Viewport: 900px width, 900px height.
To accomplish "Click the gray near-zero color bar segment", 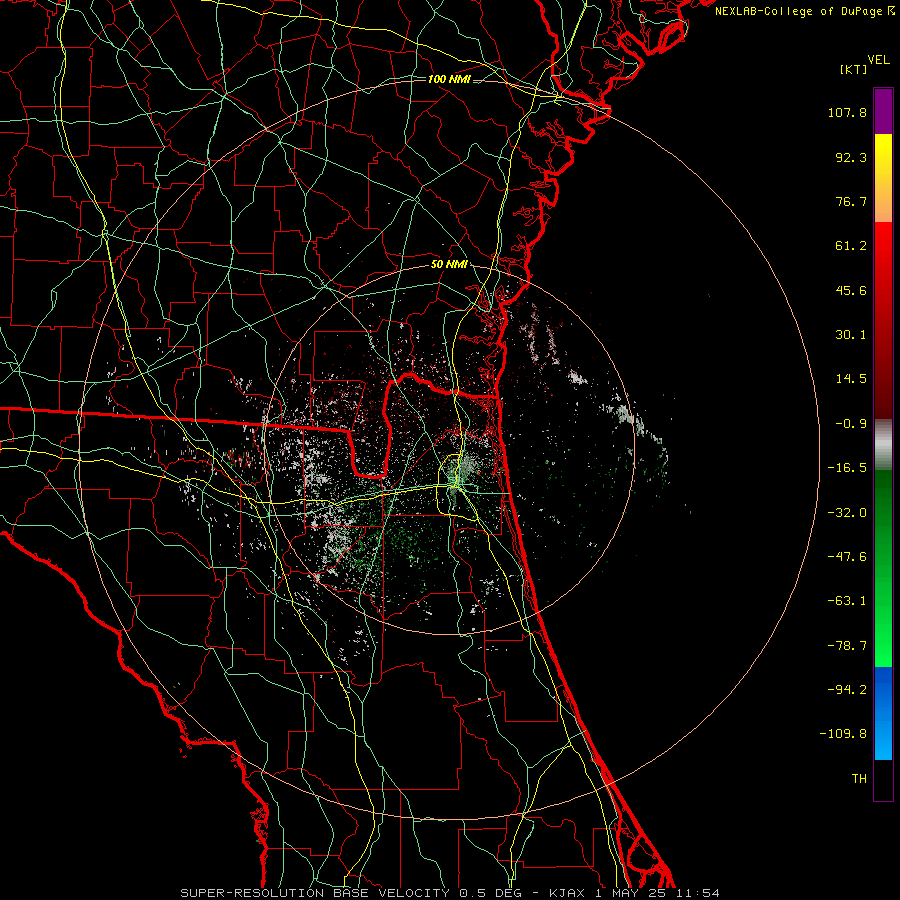I will (x=883, y=445).
